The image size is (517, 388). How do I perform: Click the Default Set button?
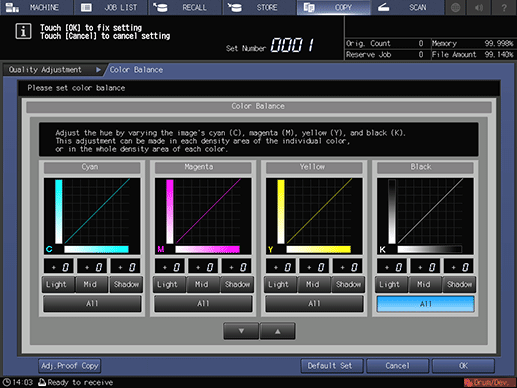(x=331, y=366)
